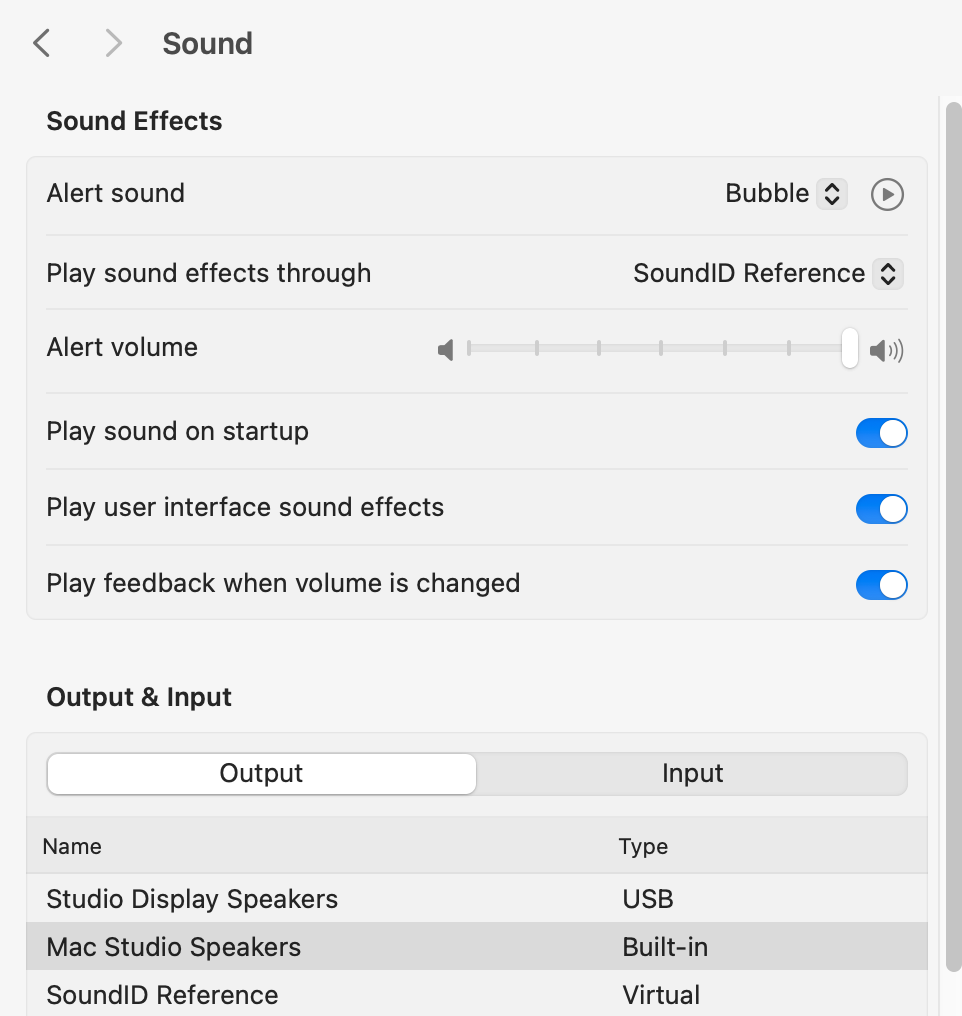Viewport: 962px width, 1016px height.
Task: Switch to the Input tab
Action: (x=692, y=774)
